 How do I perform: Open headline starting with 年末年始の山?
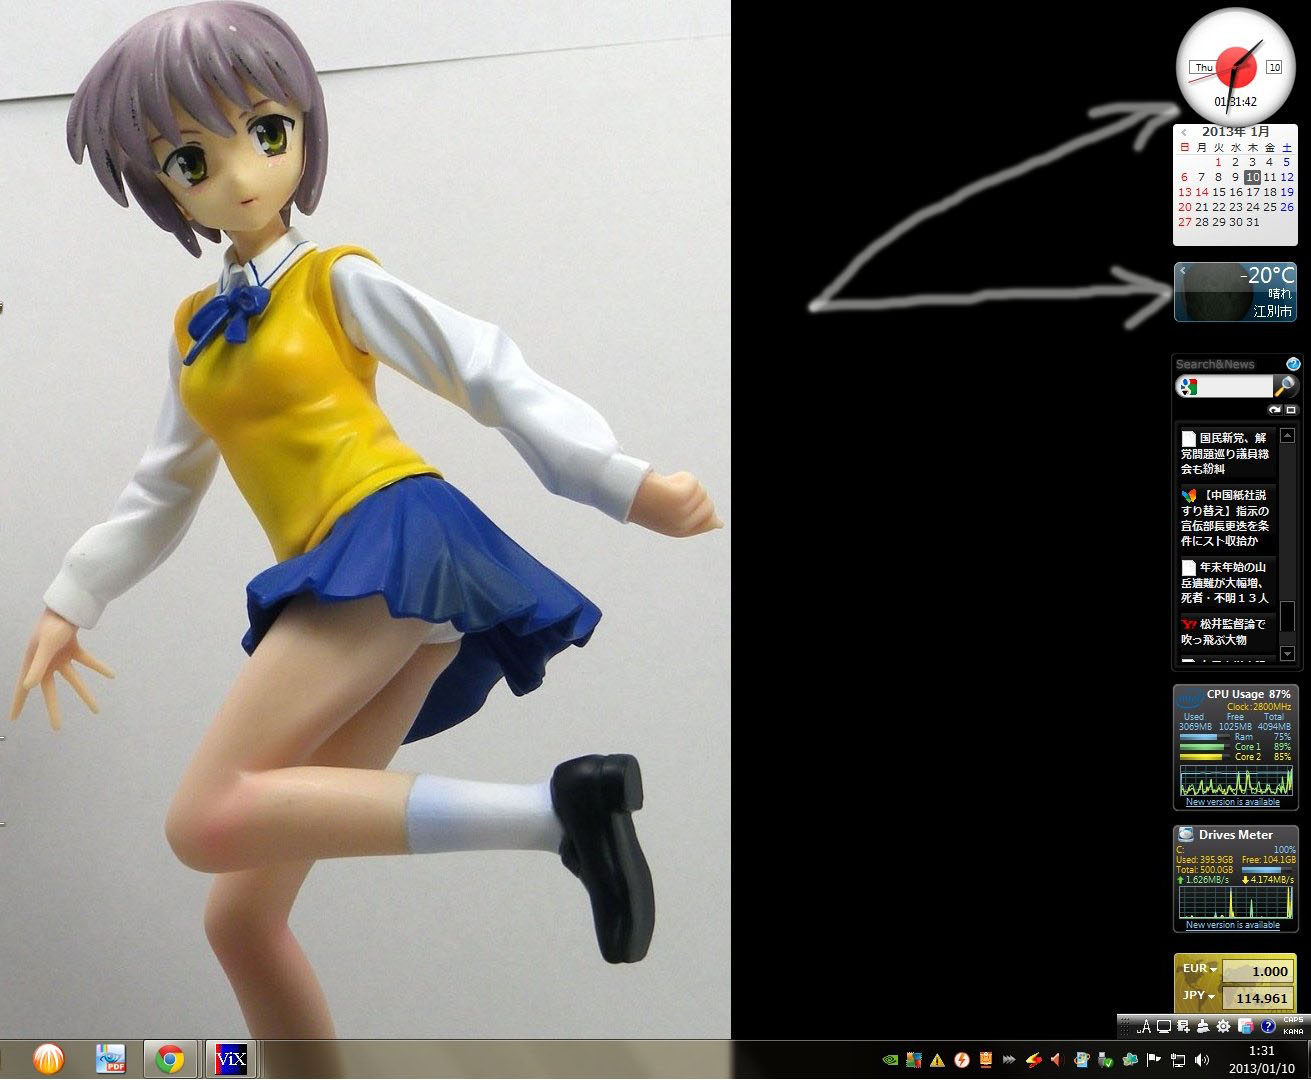pyautogui.click(x=1226, y=582)
